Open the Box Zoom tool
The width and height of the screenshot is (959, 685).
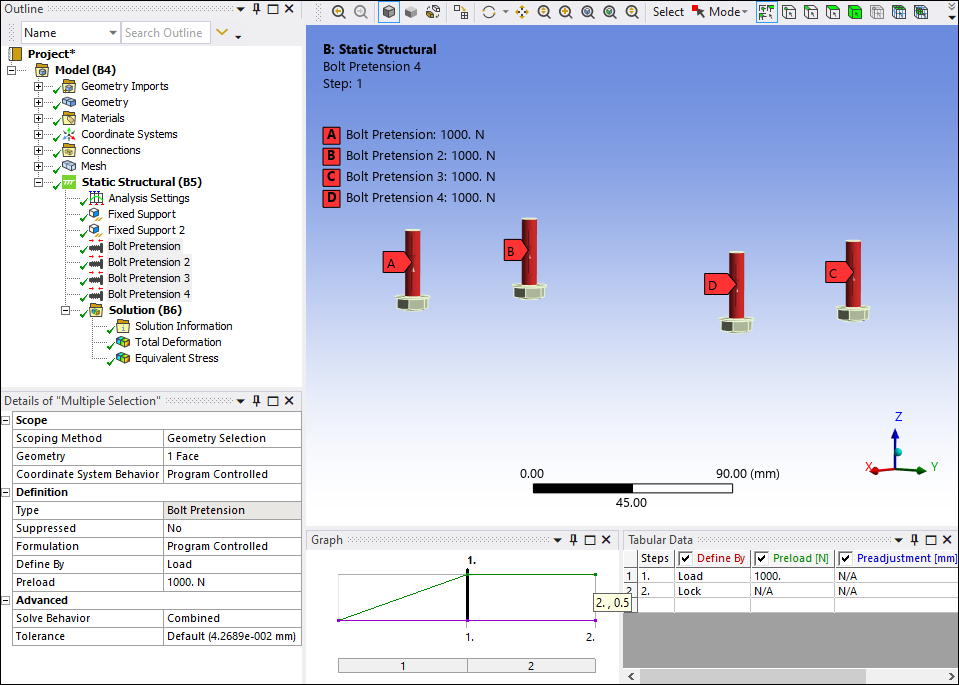tap(544, 10)
